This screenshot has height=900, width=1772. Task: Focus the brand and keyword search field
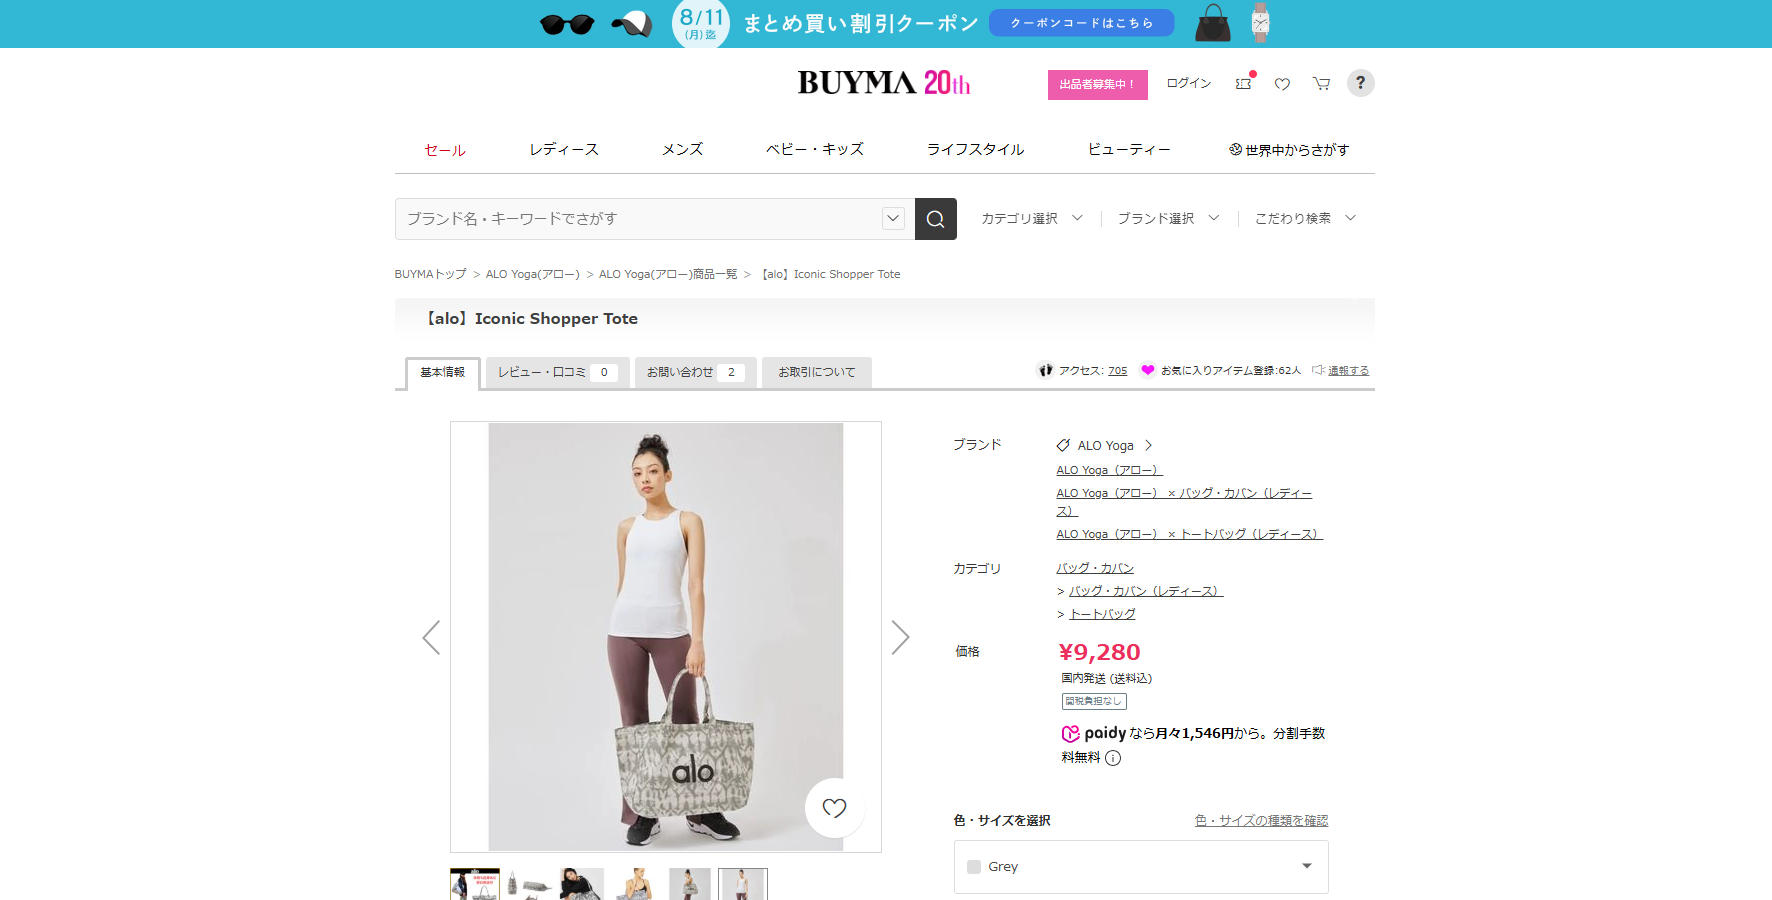655,219
